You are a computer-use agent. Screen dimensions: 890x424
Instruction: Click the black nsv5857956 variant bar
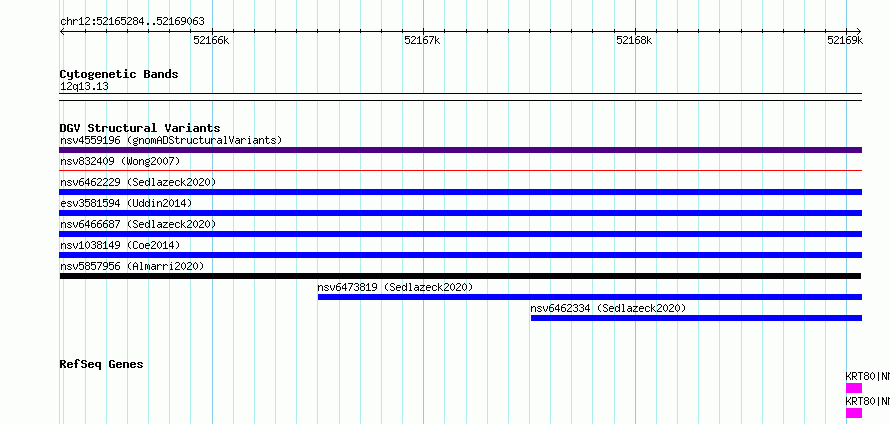460,276
